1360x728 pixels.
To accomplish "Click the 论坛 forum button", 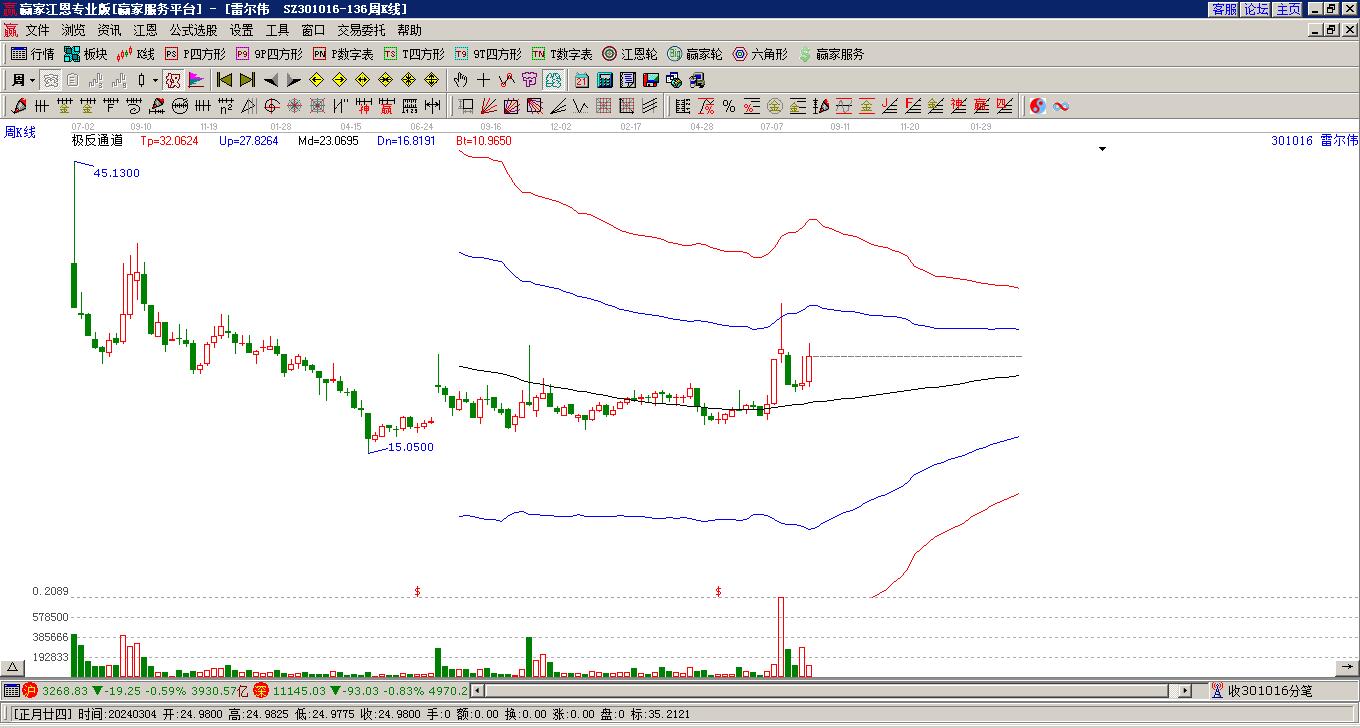I will click(1256, 9).
